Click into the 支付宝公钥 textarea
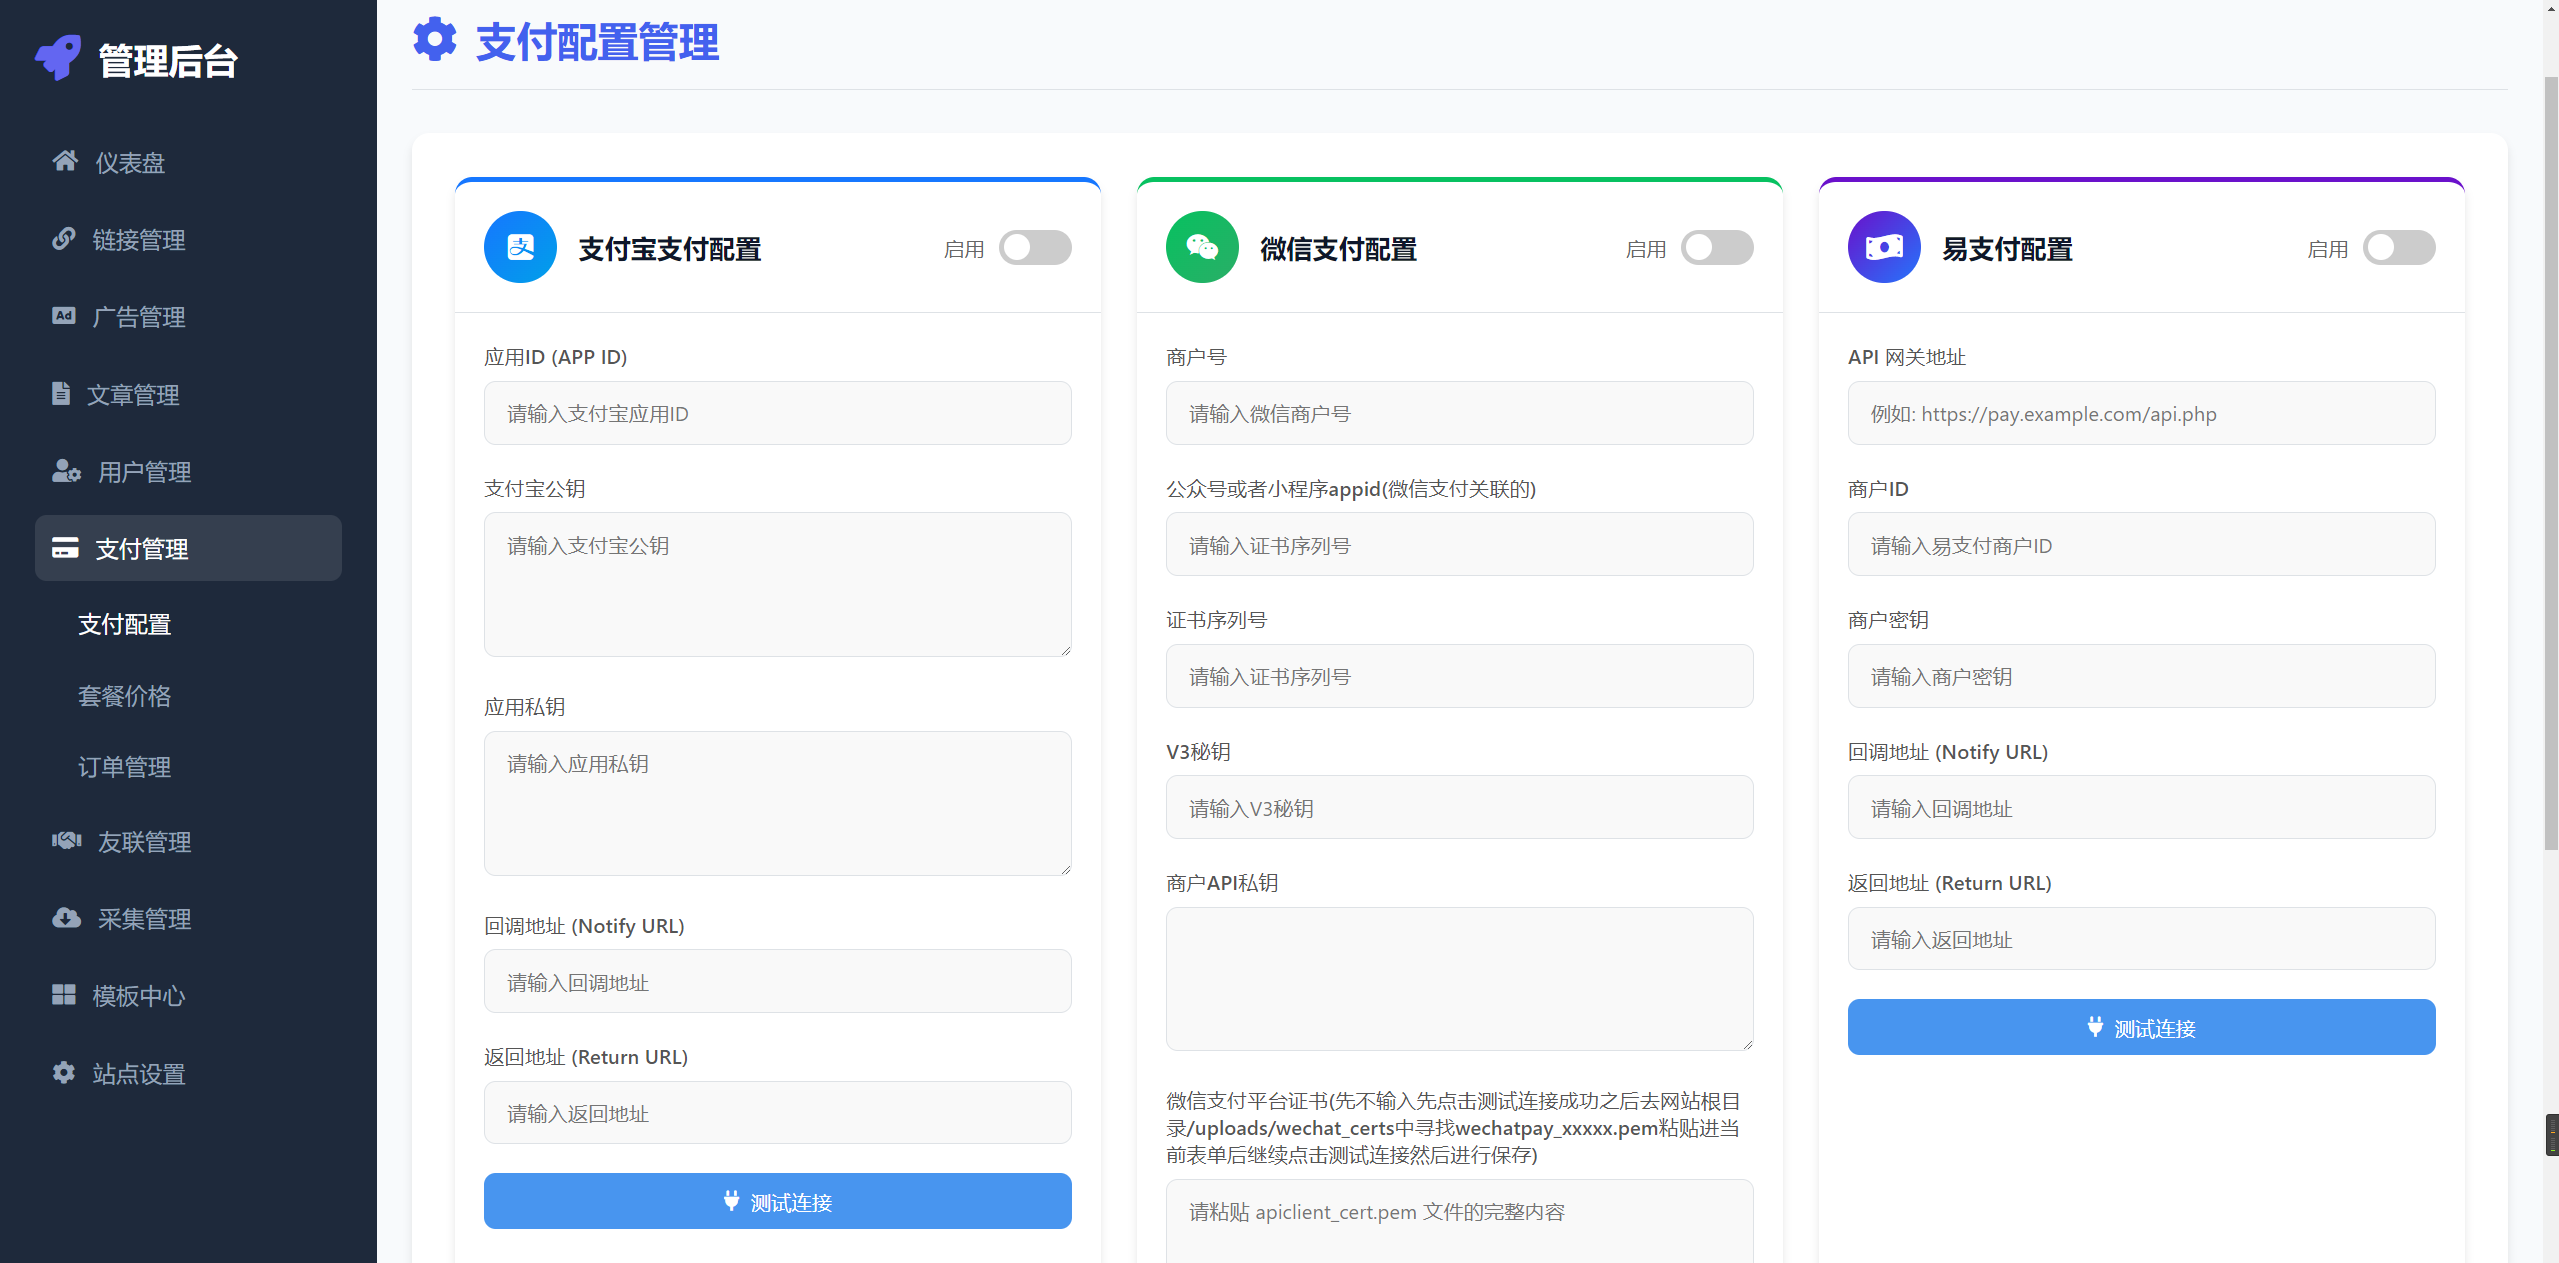This screenshot has width=2559, height=1263. coord(778,585)
